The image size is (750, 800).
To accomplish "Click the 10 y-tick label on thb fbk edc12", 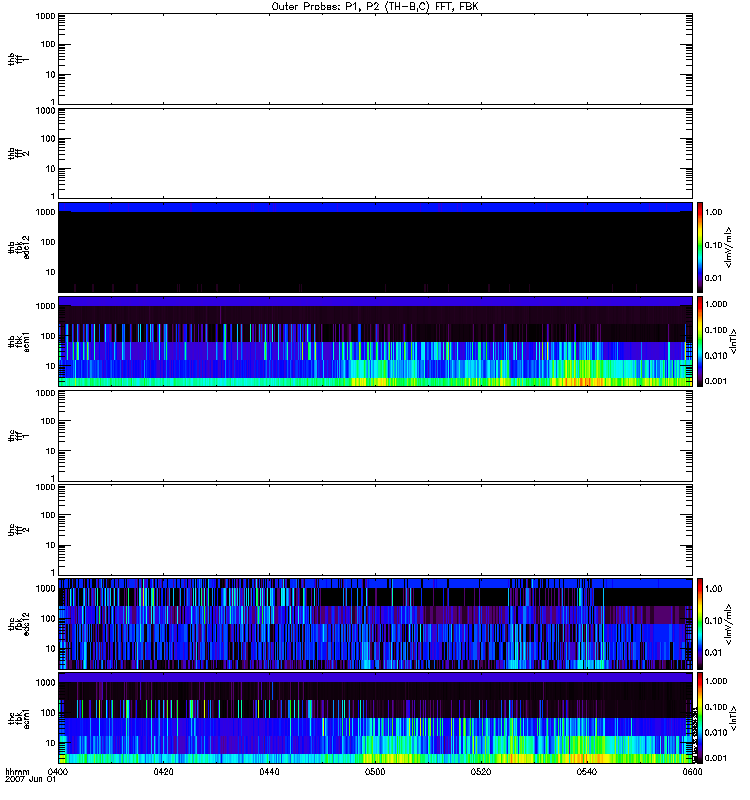I will tap(50, 272).
